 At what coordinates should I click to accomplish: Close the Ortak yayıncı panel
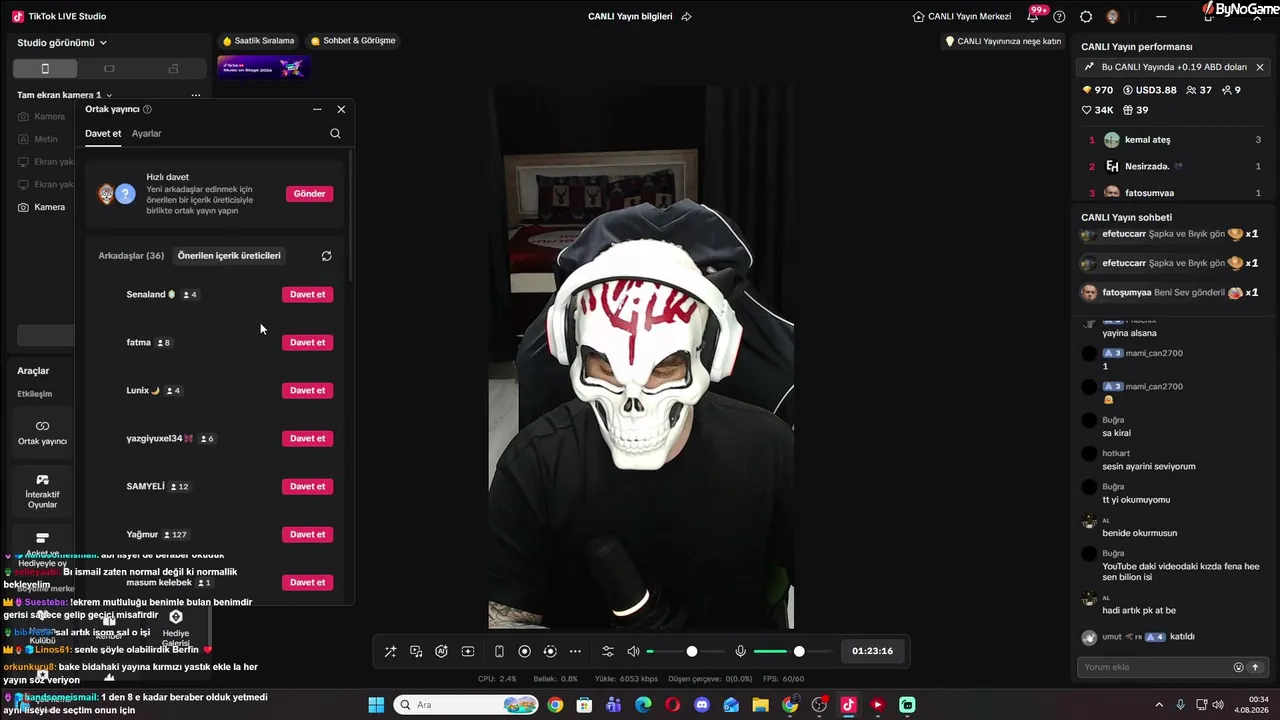pyautogui.click(x=341, y=109)
